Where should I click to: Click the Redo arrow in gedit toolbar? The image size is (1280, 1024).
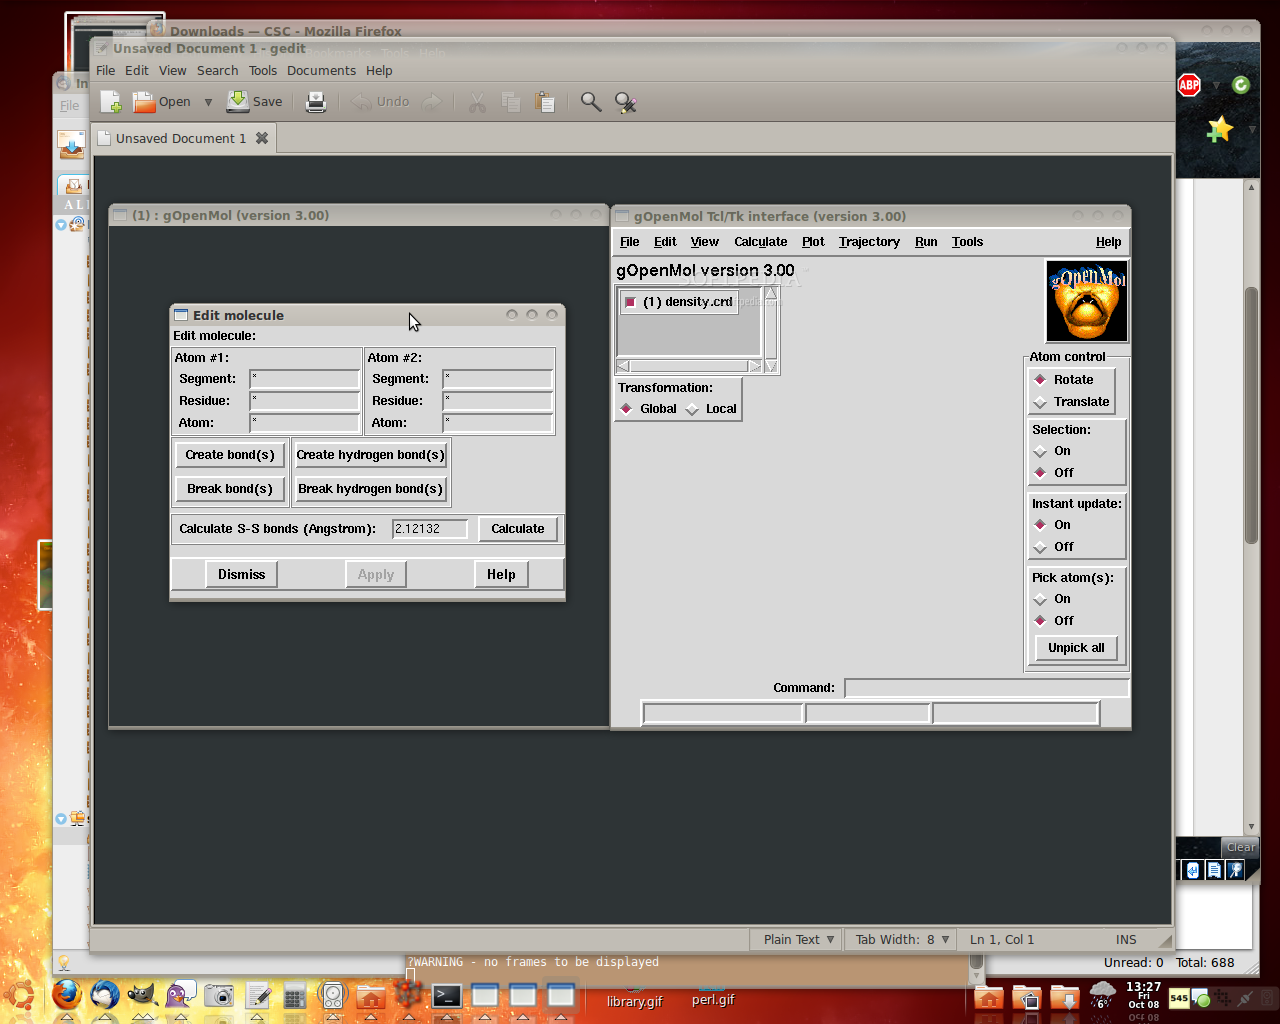432,102
